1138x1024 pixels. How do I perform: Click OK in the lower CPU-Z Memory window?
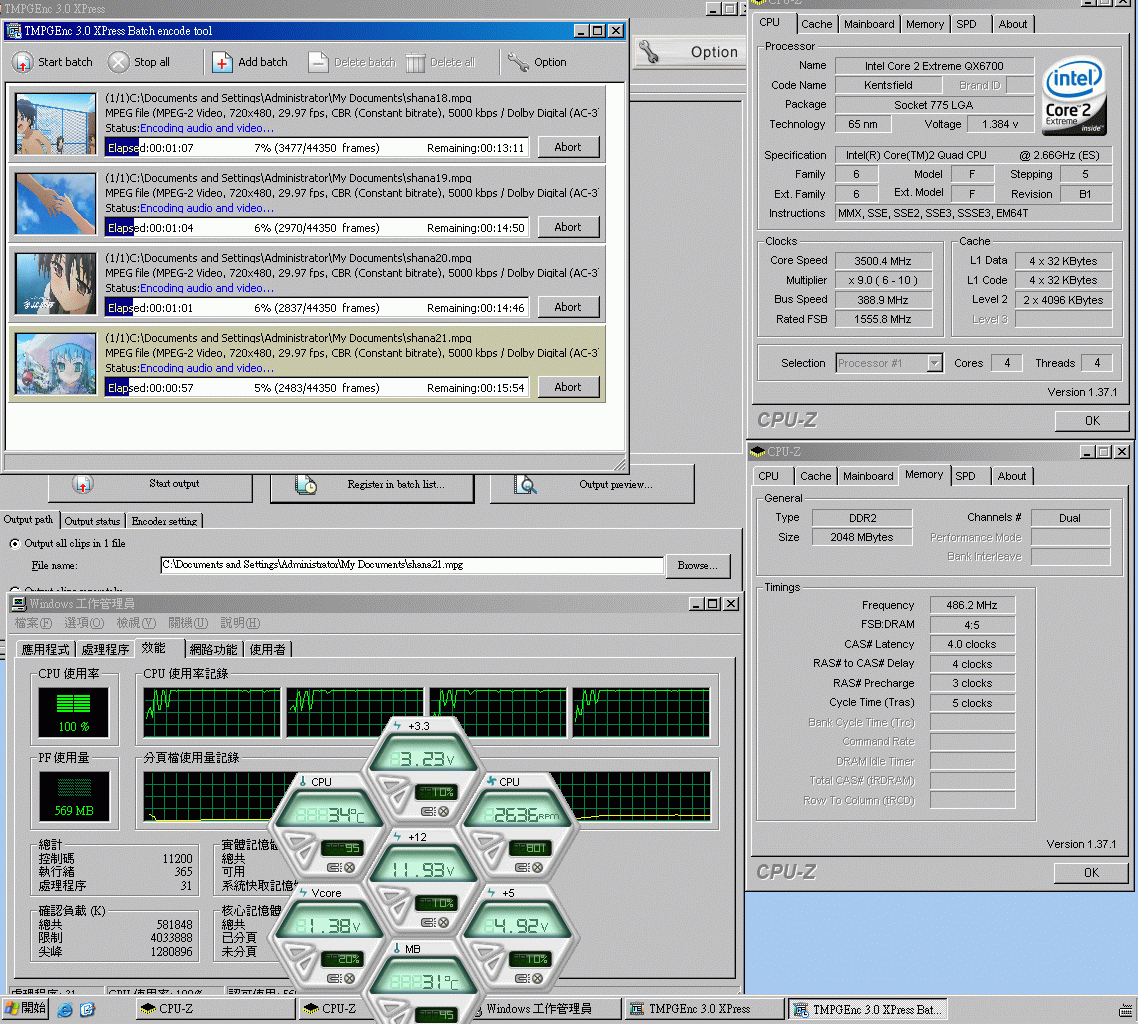(1091, 873)
